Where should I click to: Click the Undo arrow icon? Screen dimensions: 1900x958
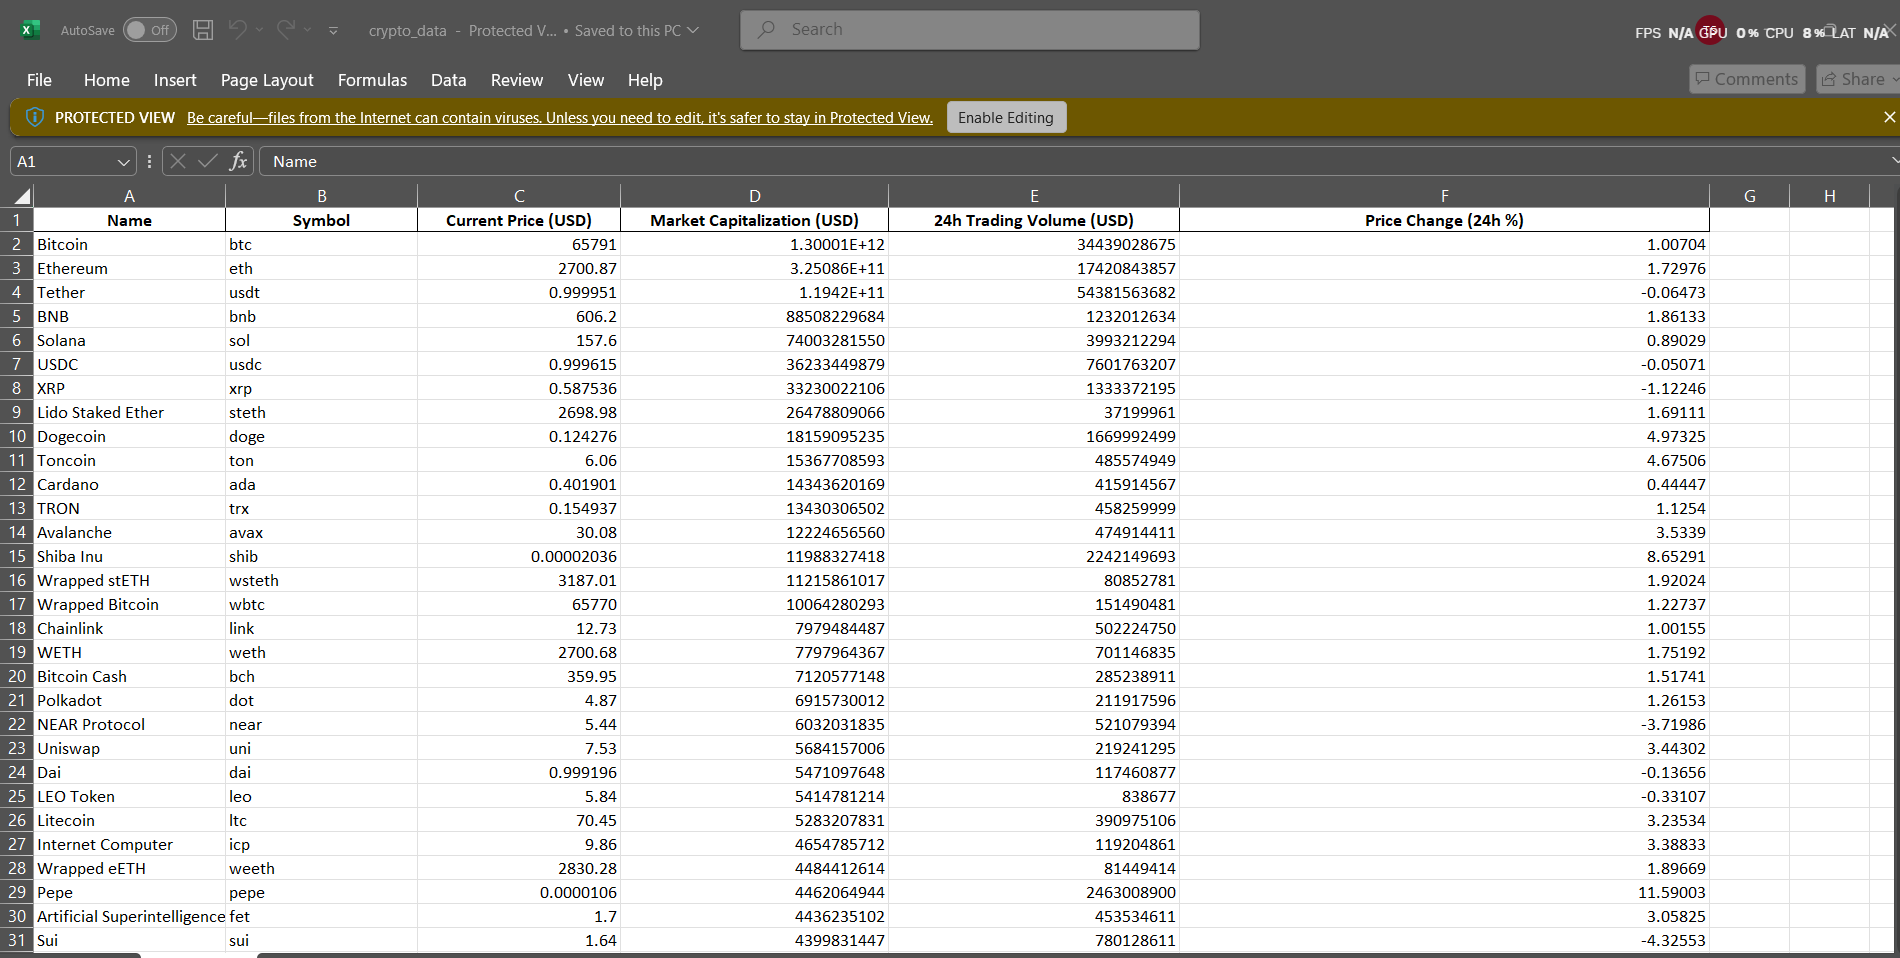coord(237,30)
